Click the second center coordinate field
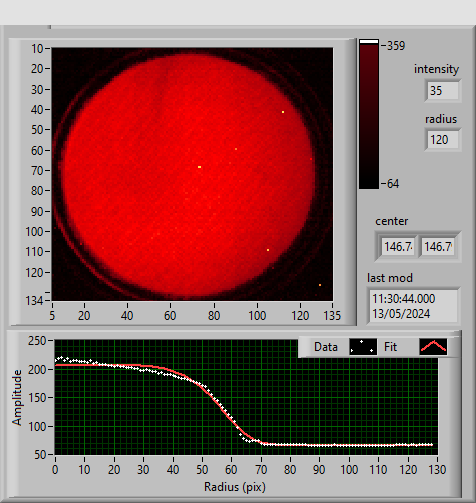This screenshot has width=476, height=503. pyautogui.click(x=438, y=247)
